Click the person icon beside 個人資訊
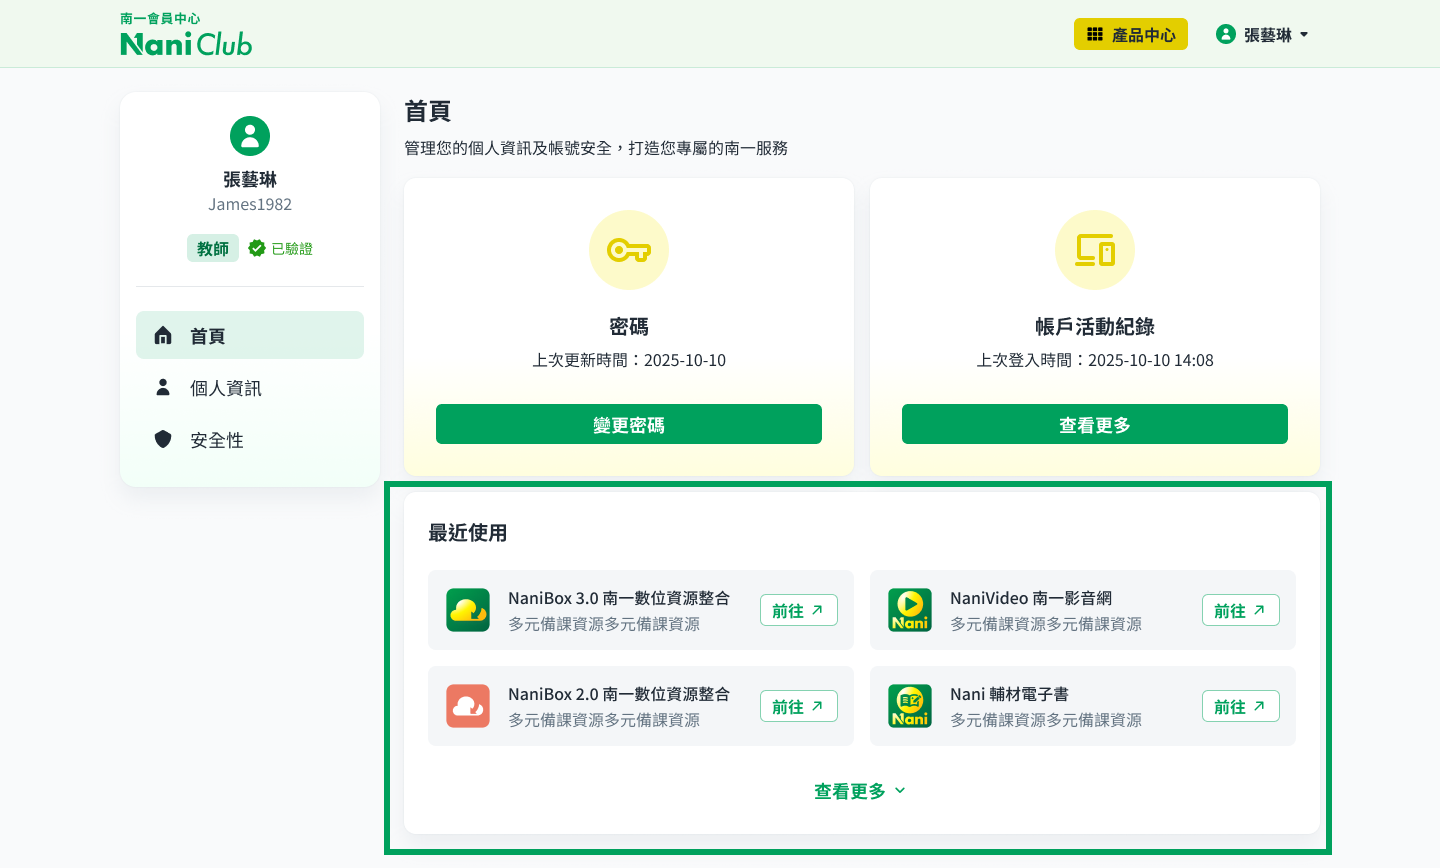Screen dimensions: 1440x868 coord(163,387)
